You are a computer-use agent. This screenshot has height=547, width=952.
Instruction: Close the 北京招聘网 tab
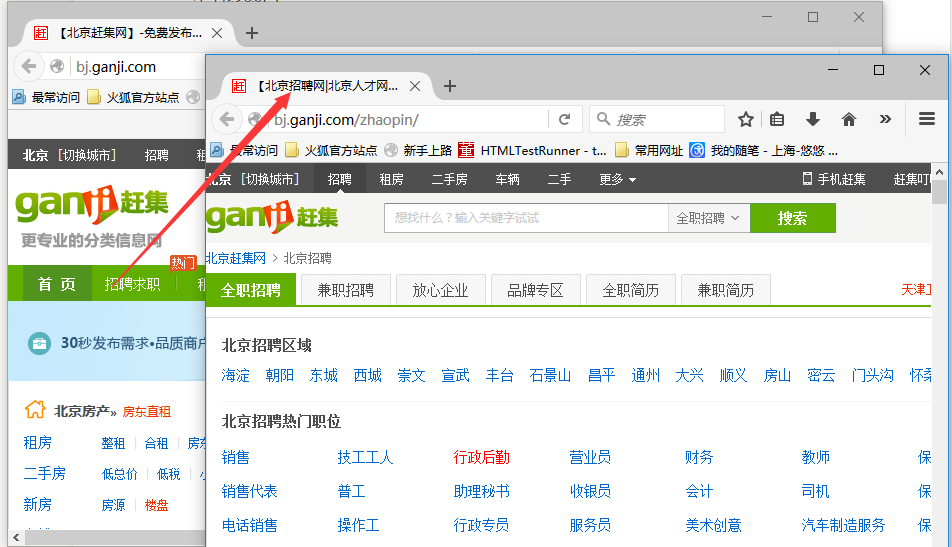(x=415, y=86)
